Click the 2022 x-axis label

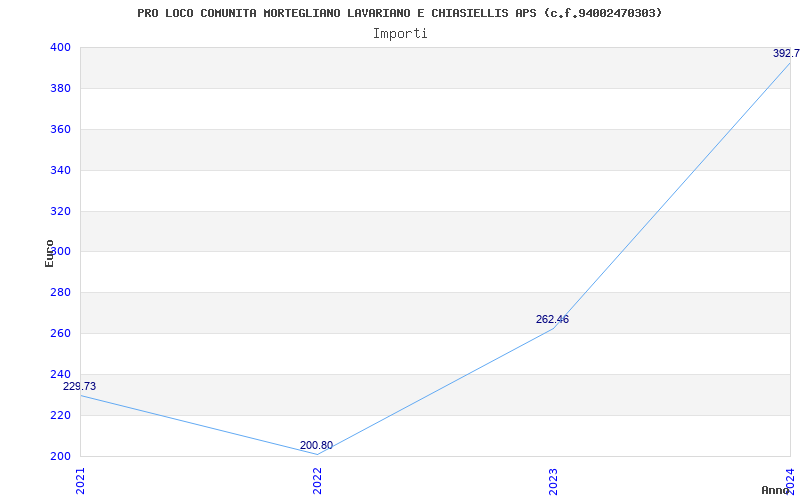[317, 481]
